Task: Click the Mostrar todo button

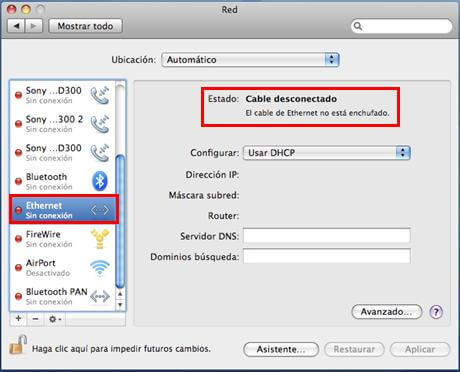Action: [85, 26]
